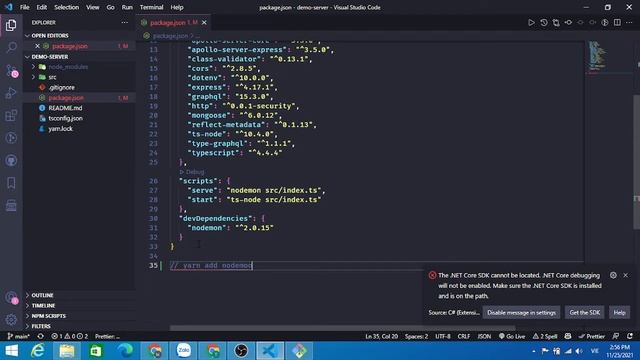The height and width of the screenshot is (360, 640).
Task: Open the Explorer view in activity bar
Action: coord(11,25)
